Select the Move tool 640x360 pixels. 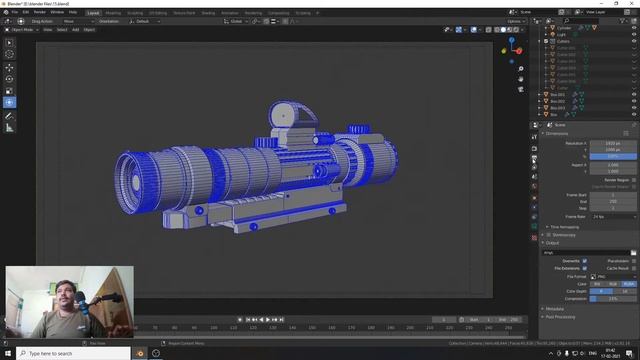(x=9, y=67)
